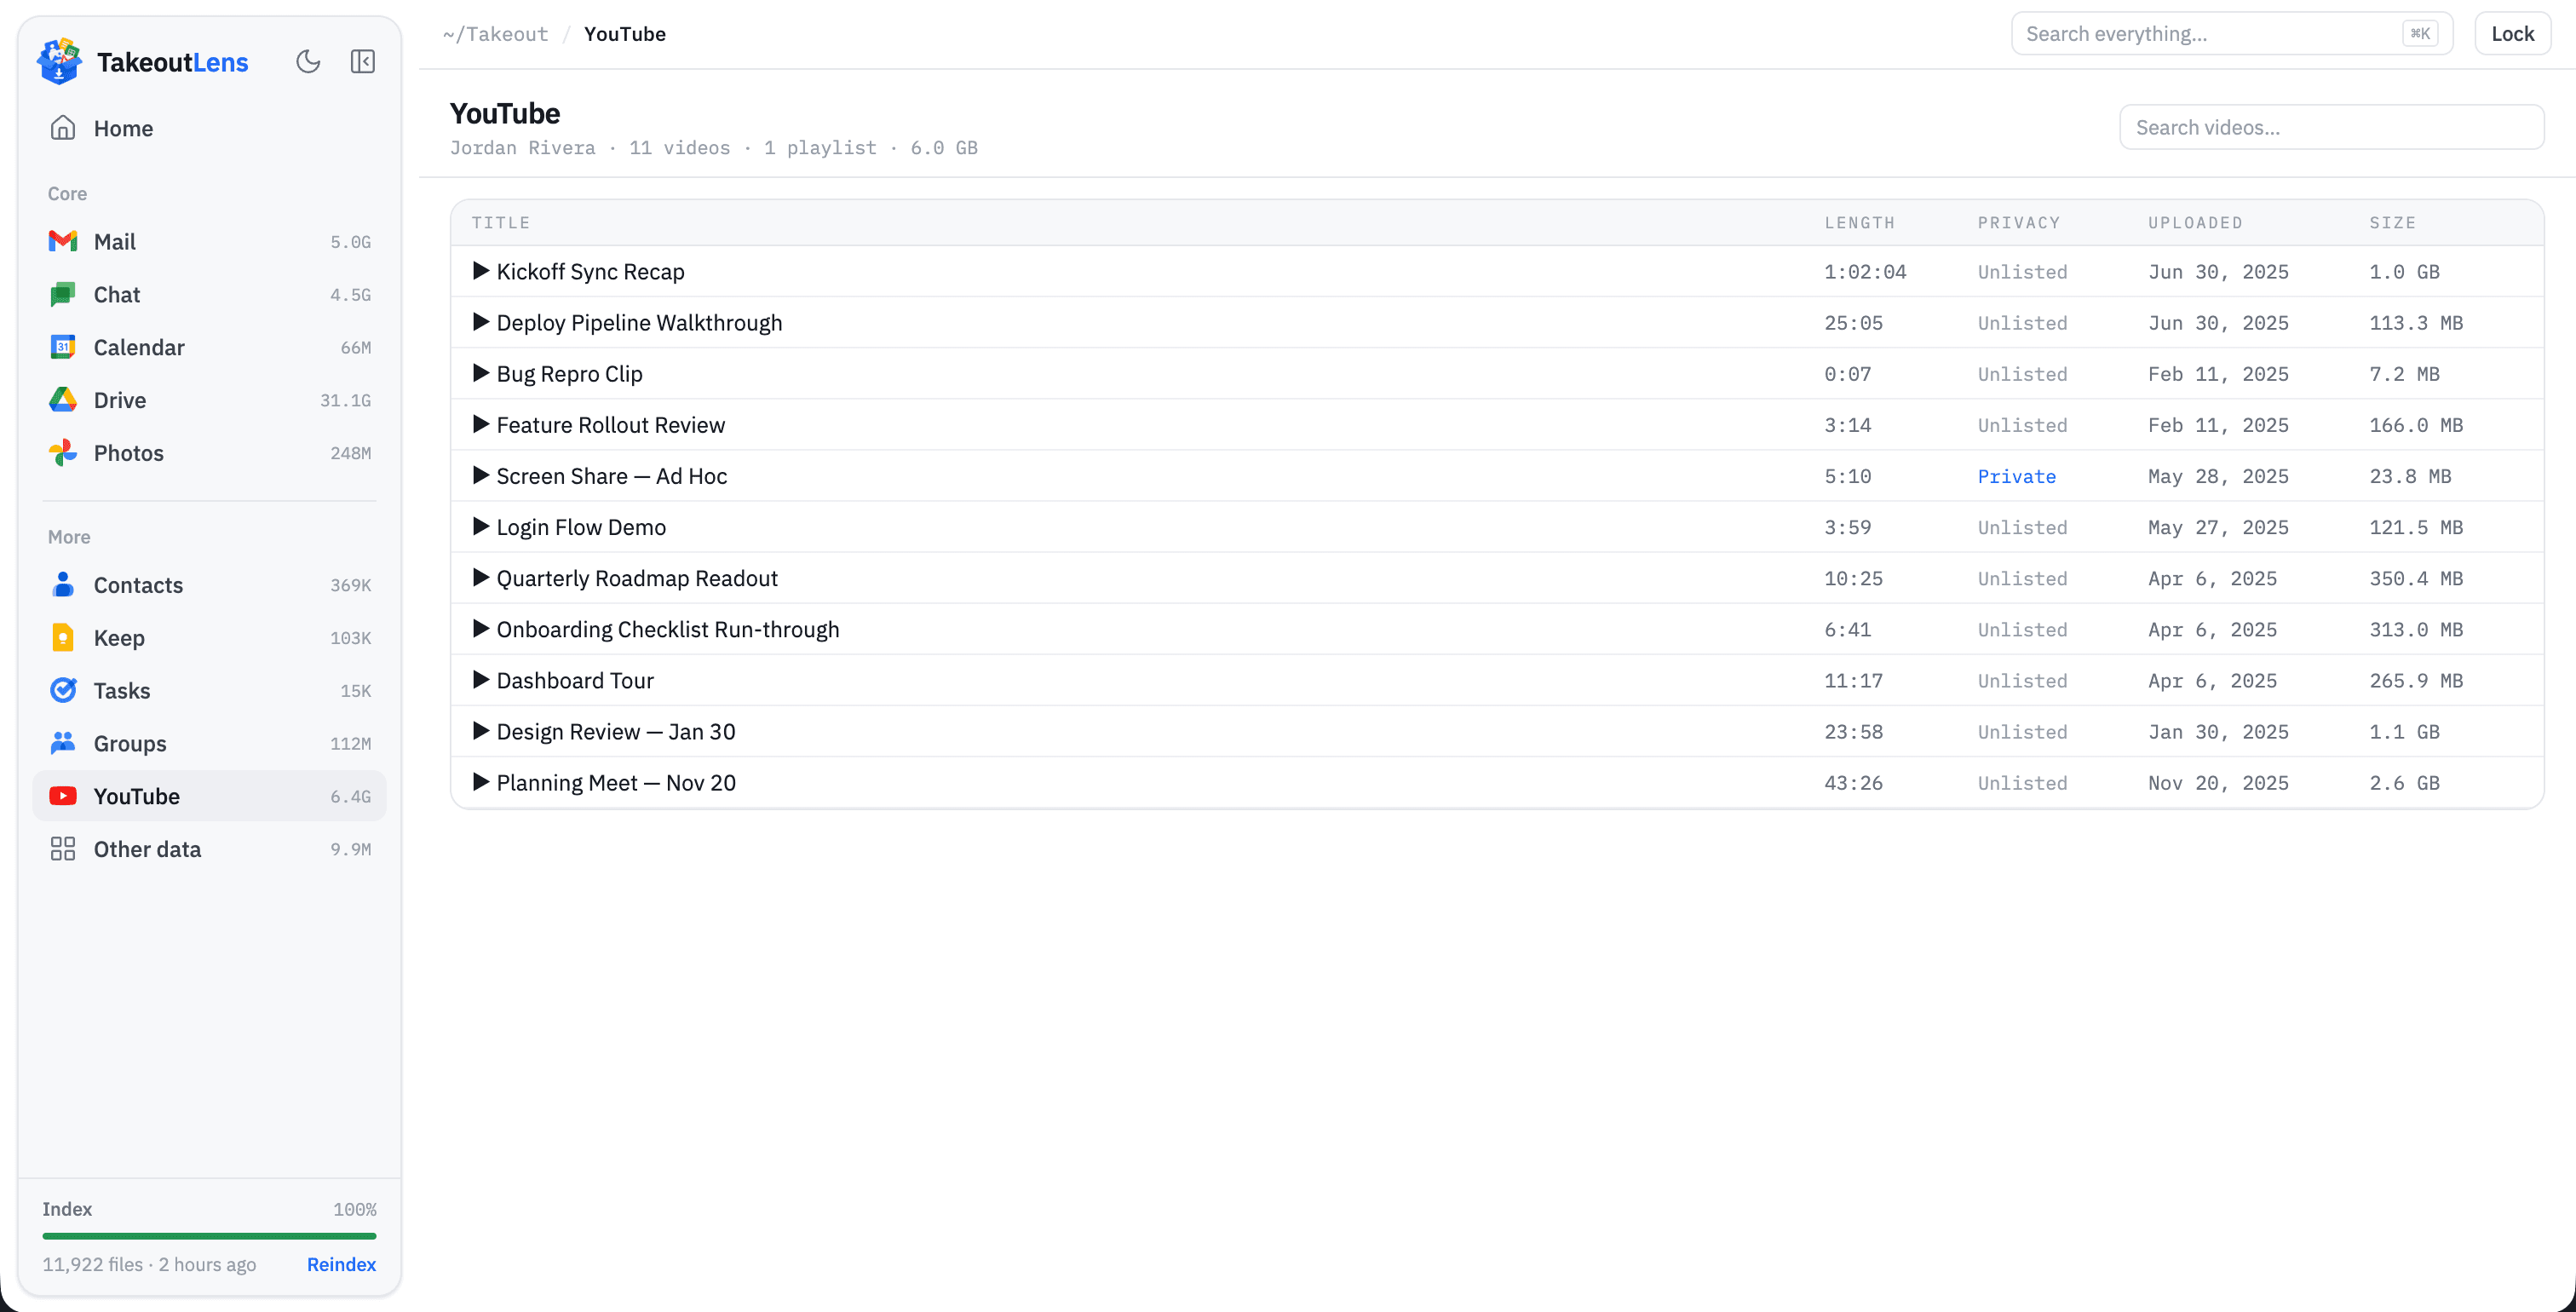
Task: Click the 1:02:04 length value
Action: tap(1866, 272)
